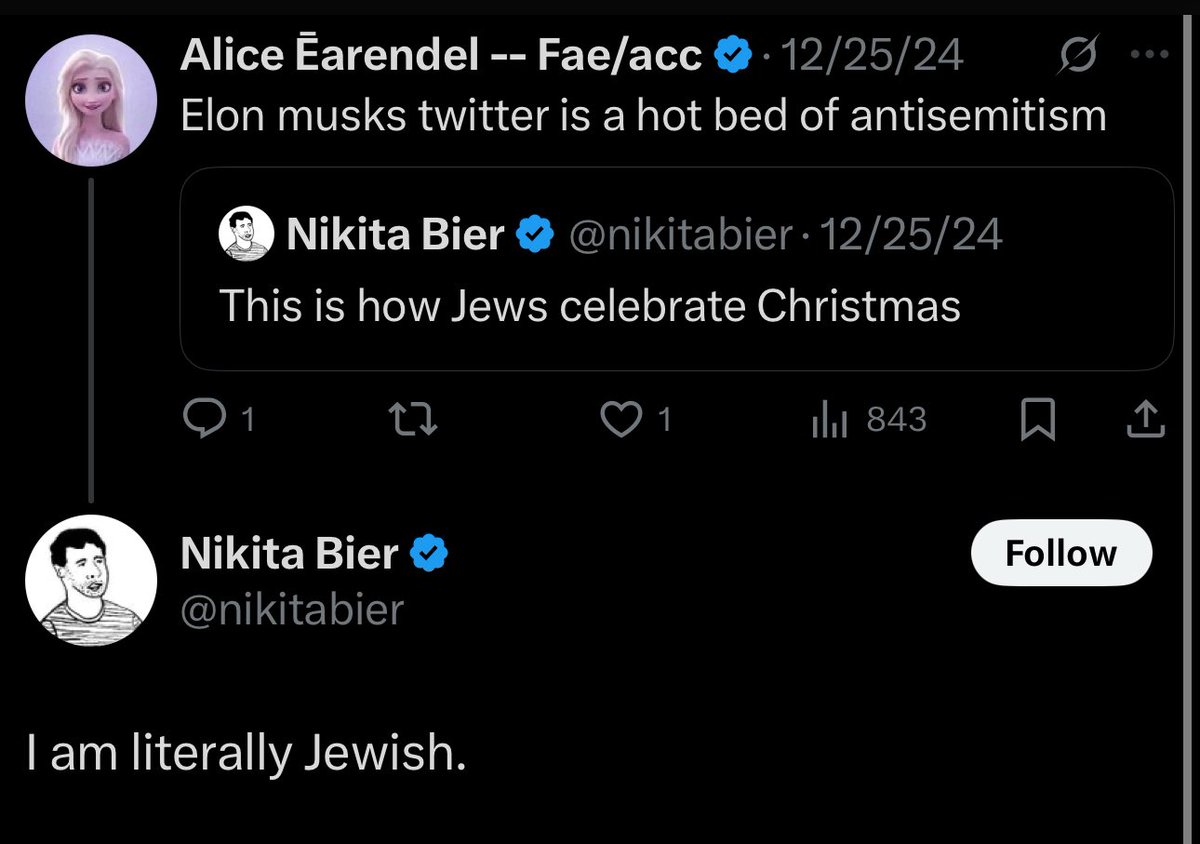The image size is (1200, 844).
Task: Reply to Alice Ēarendel's tweet
Action: click(207, 421)
